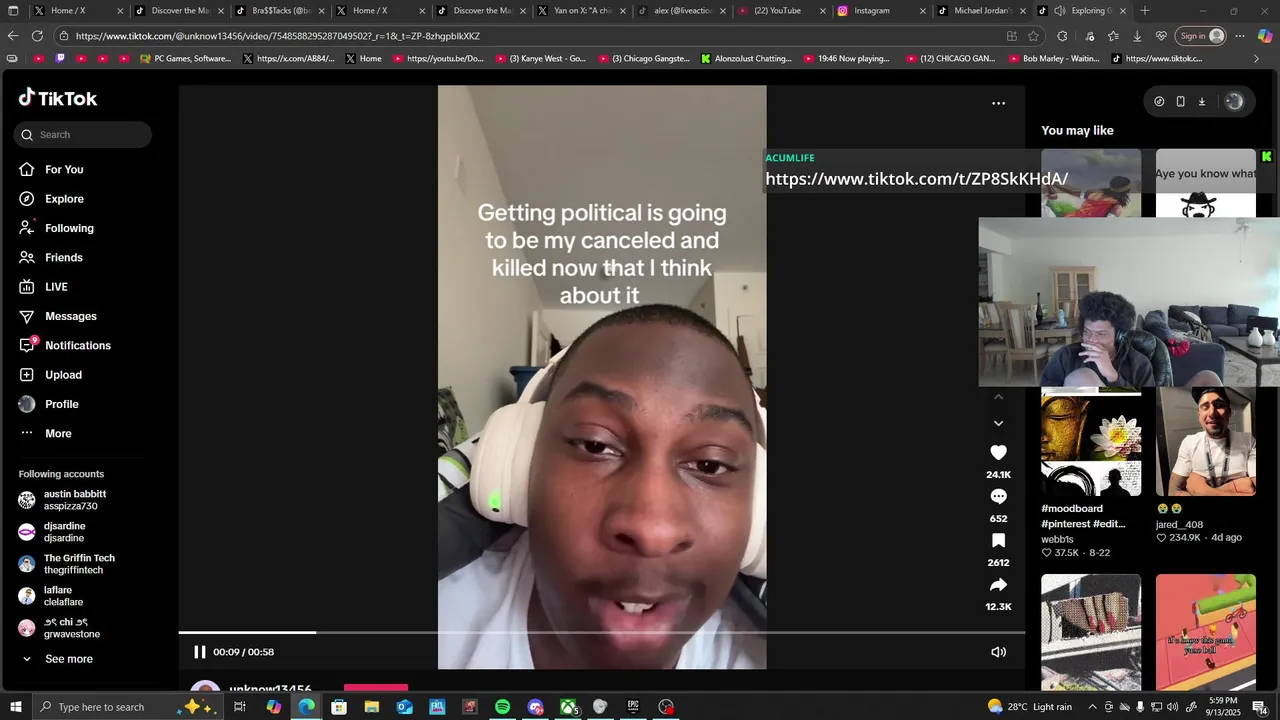Screen dimensions: 1280x720
Task: Switch to the Instagram tab
Action: pos(881,10)
